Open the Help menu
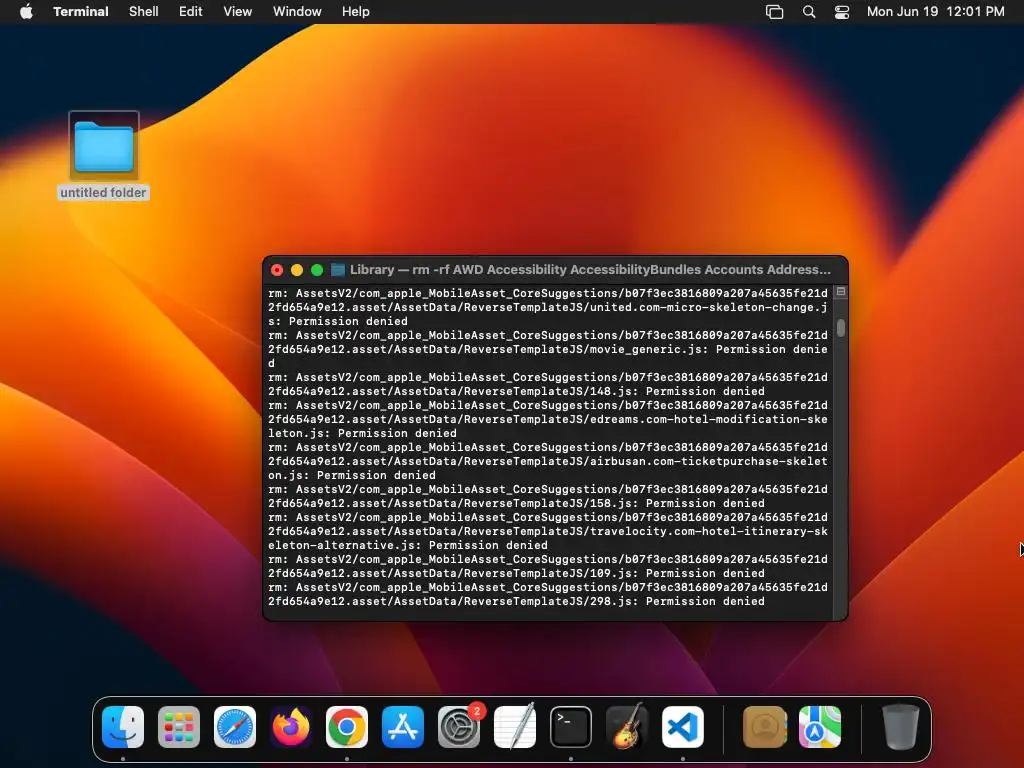1024x768 pixels. pos(356,12)
